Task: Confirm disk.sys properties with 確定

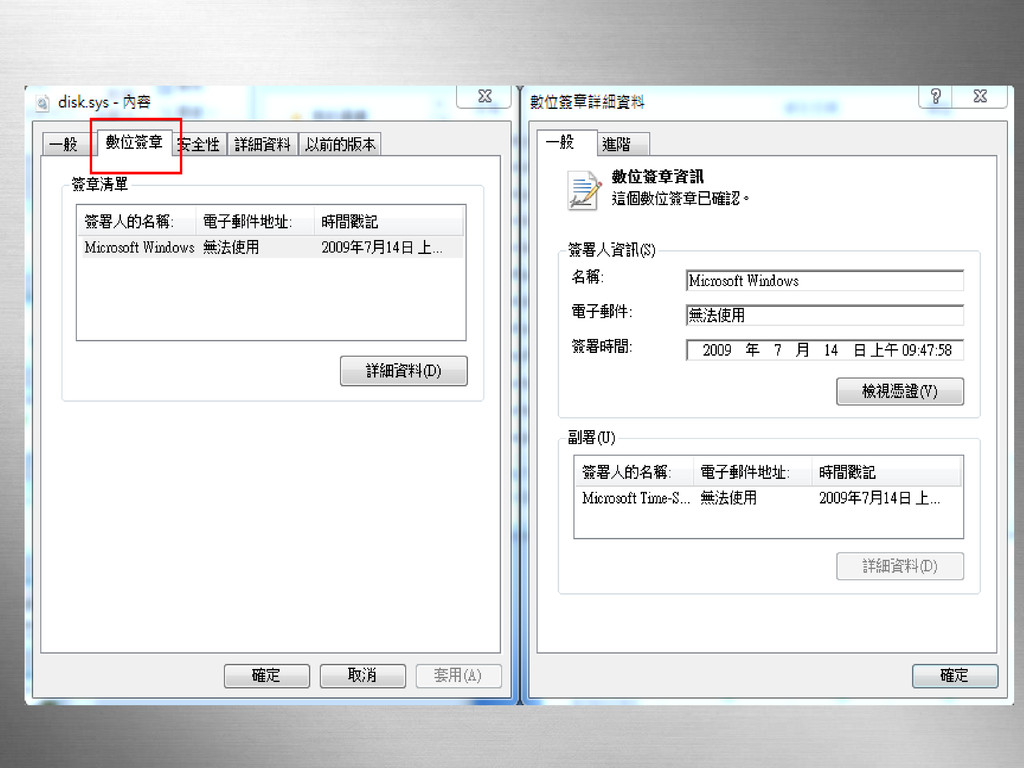Action: 266,675
